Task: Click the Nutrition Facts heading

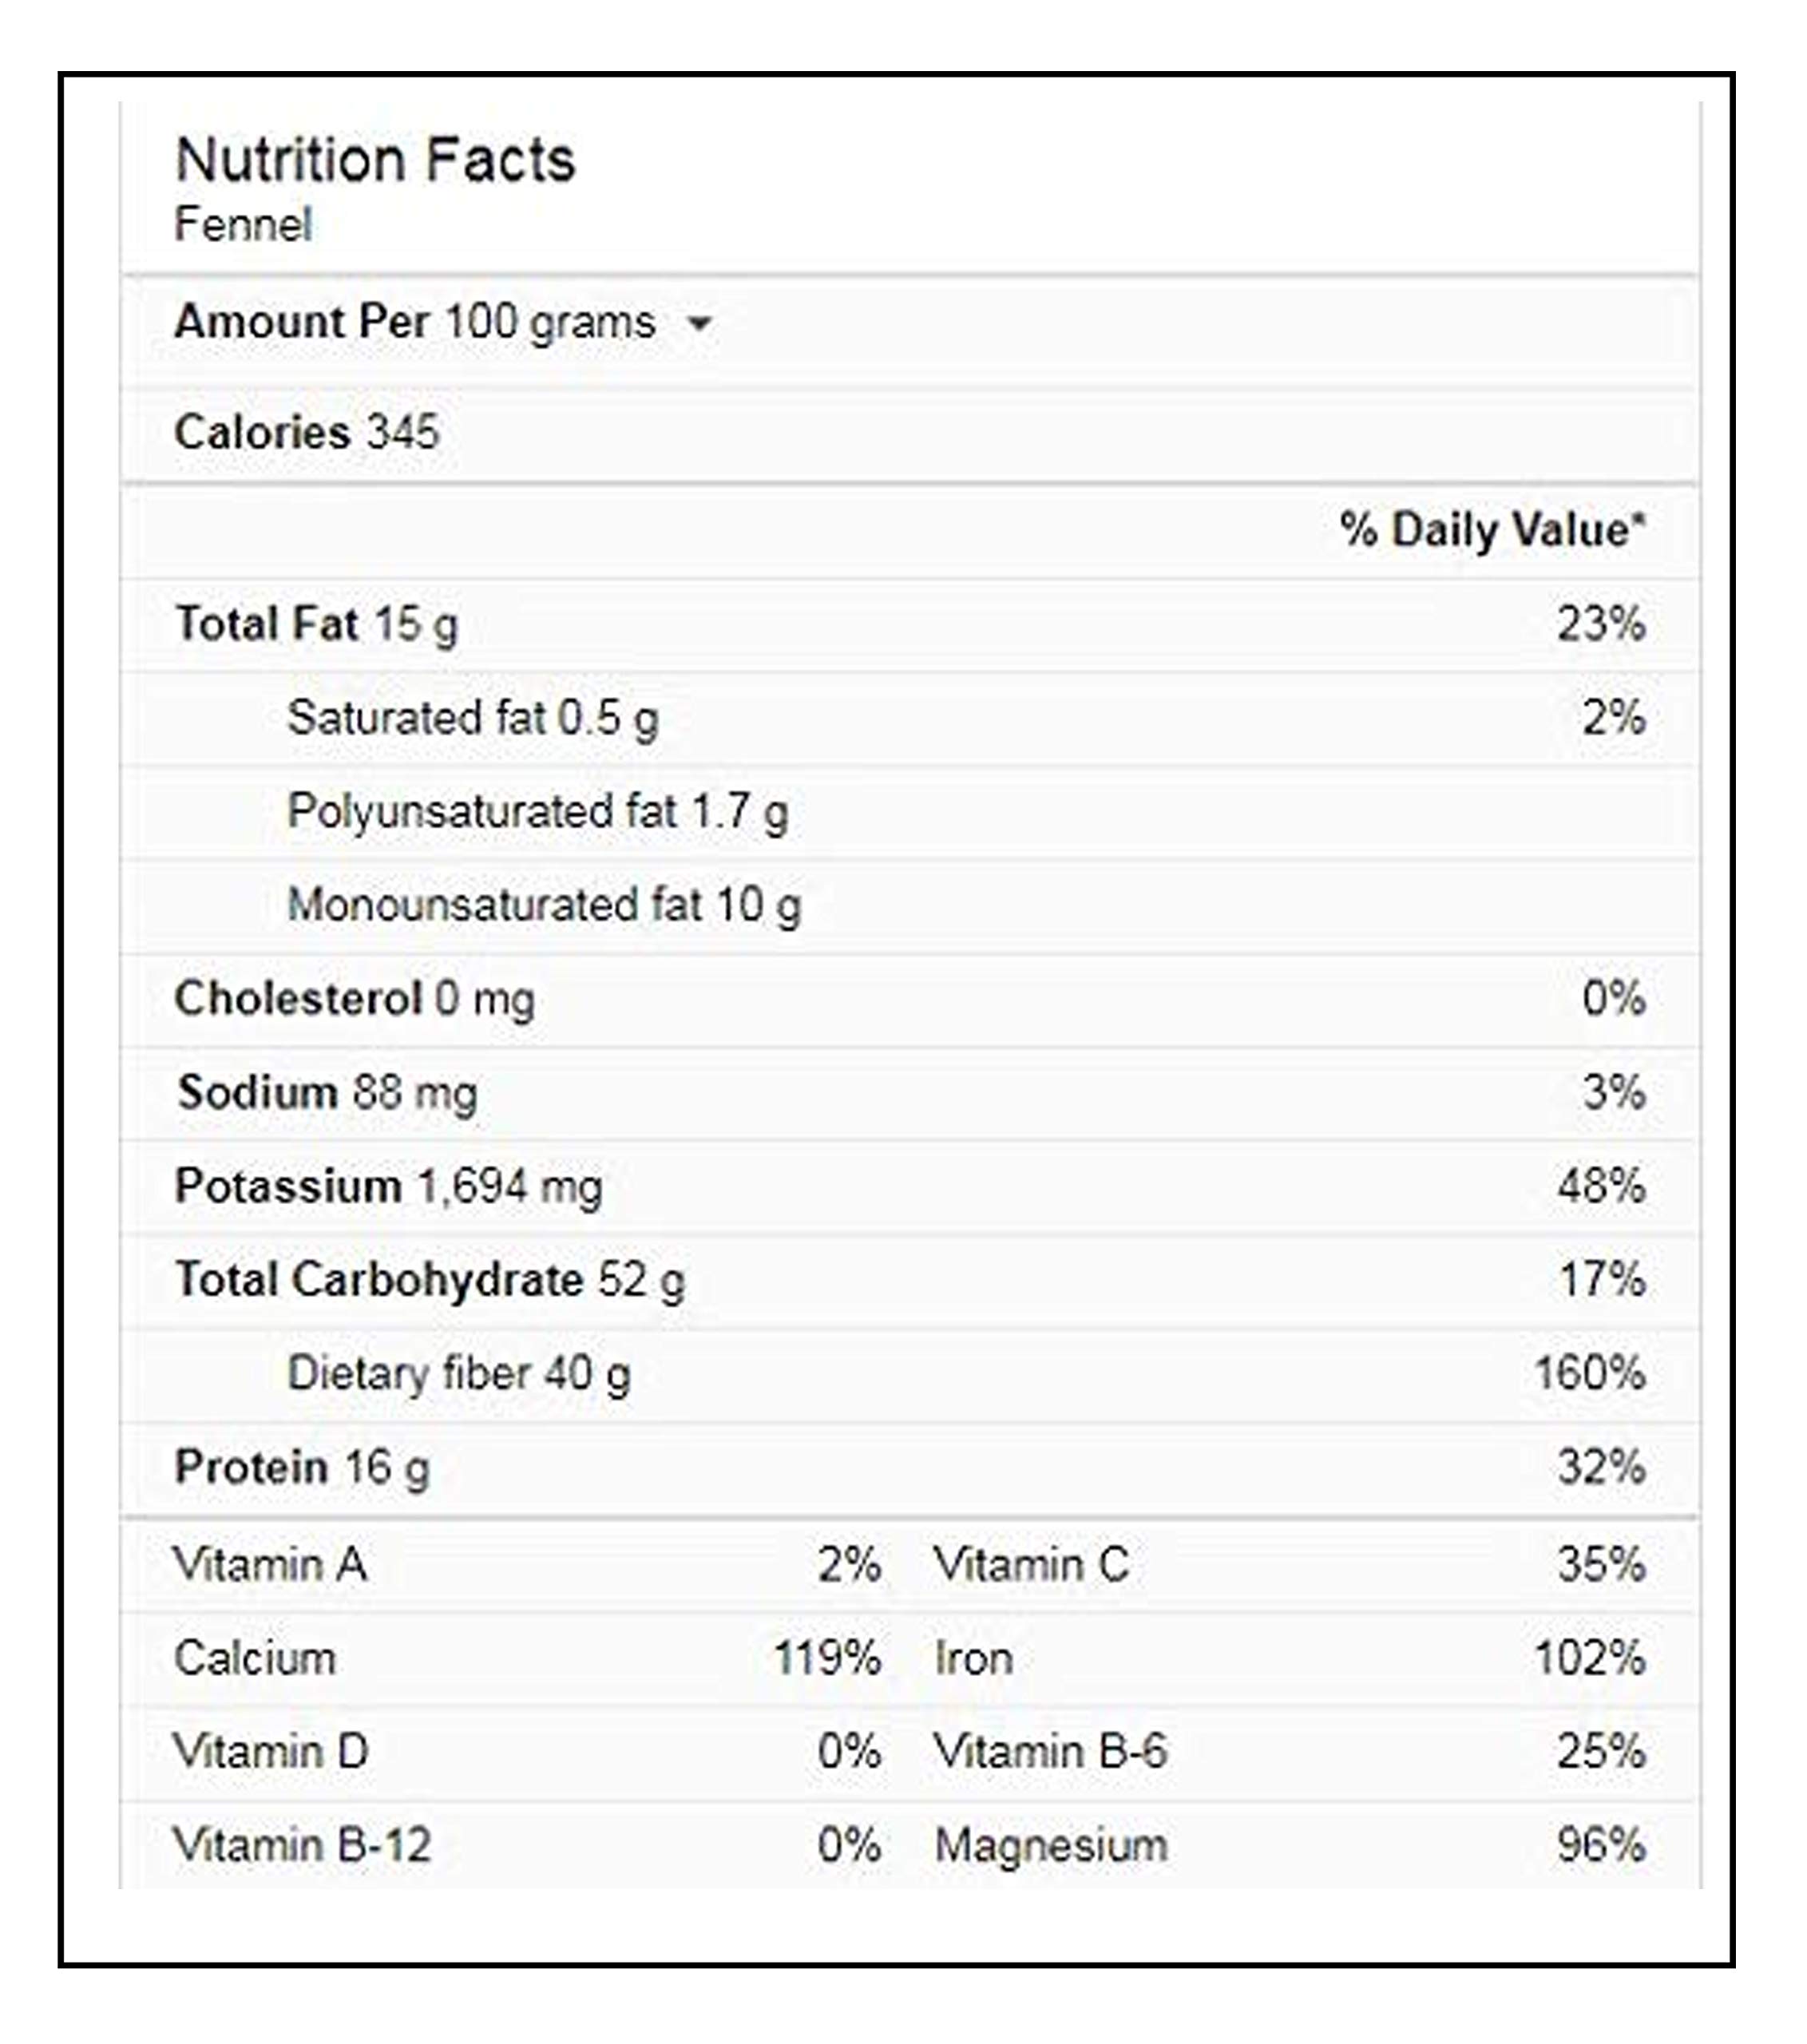Action: coord(375,160)
